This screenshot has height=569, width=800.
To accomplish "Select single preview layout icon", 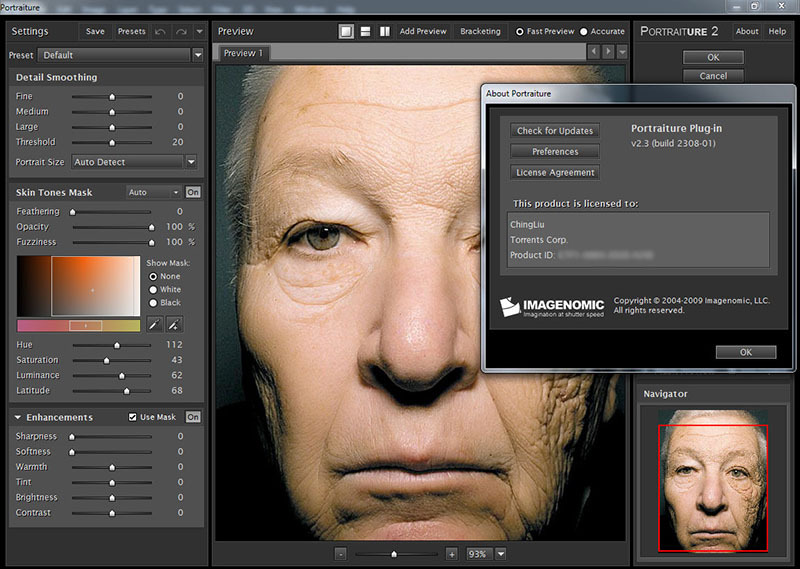I will (x=346, y=32).
